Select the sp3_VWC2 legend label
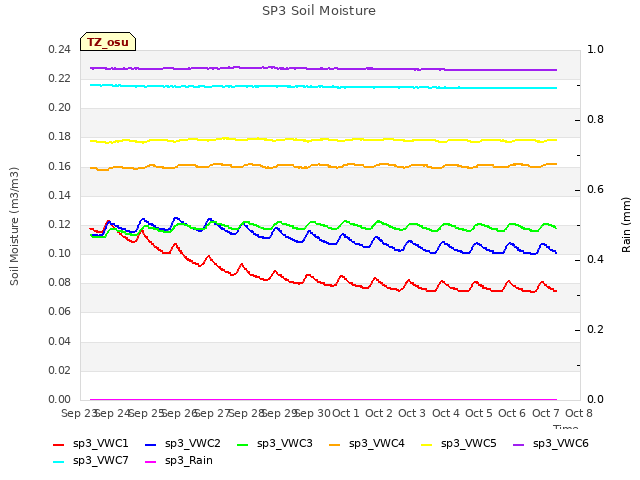Viewport: 640px width, 480px height. [x=193, y=444]
